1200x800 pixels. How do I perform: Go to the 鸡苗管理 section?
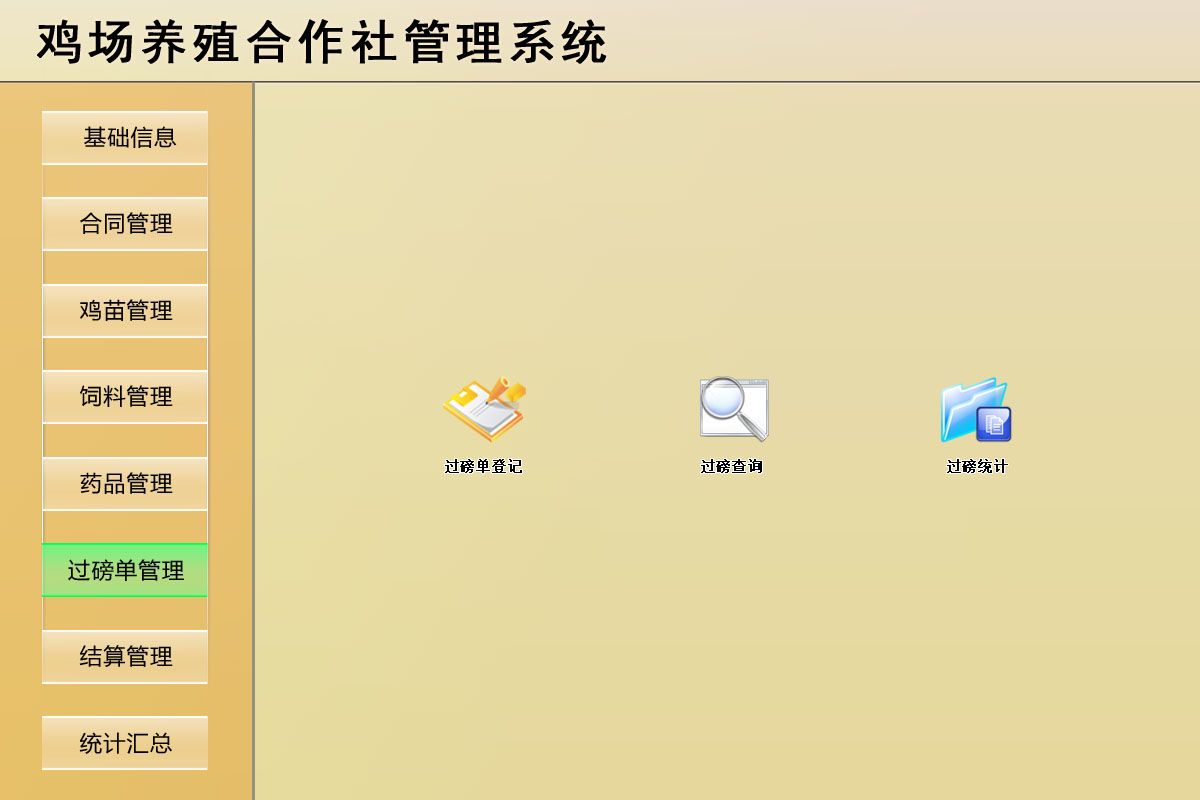(x=125, y=311)
